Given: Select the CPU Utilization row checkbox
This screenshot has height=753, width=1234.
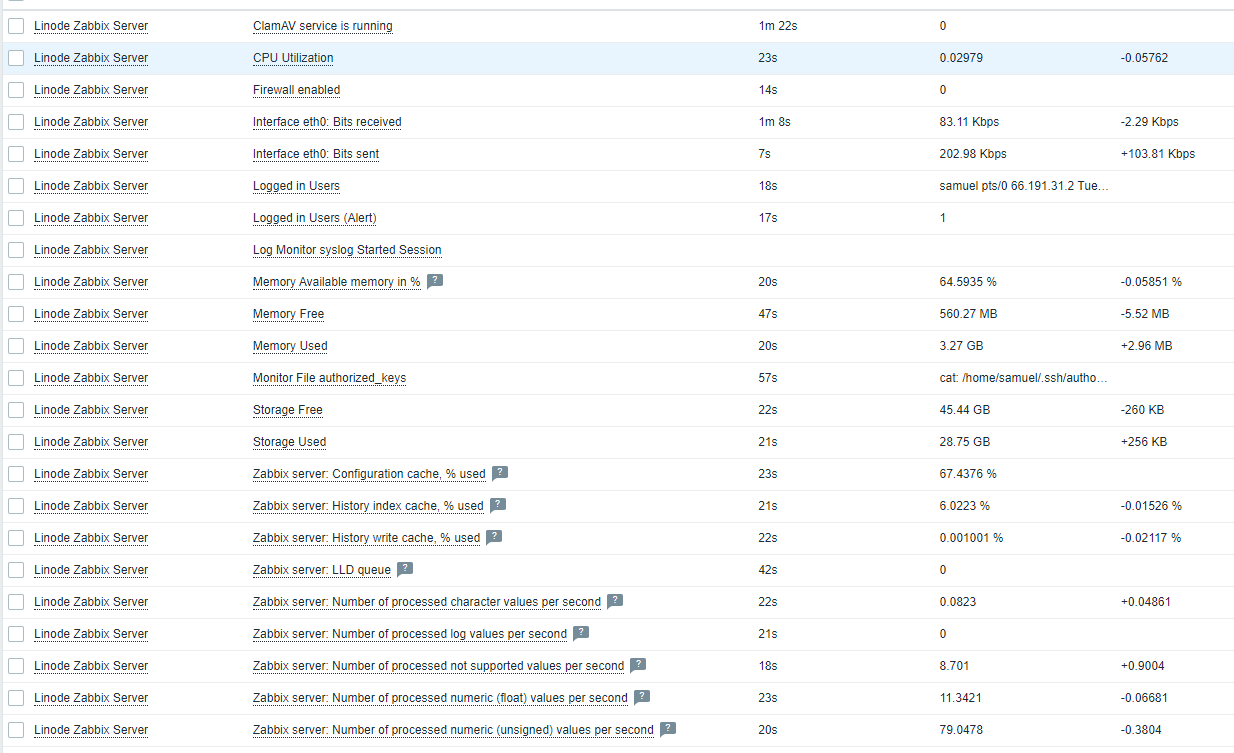Looking at the screenshot, I should (x=16, y=58).
